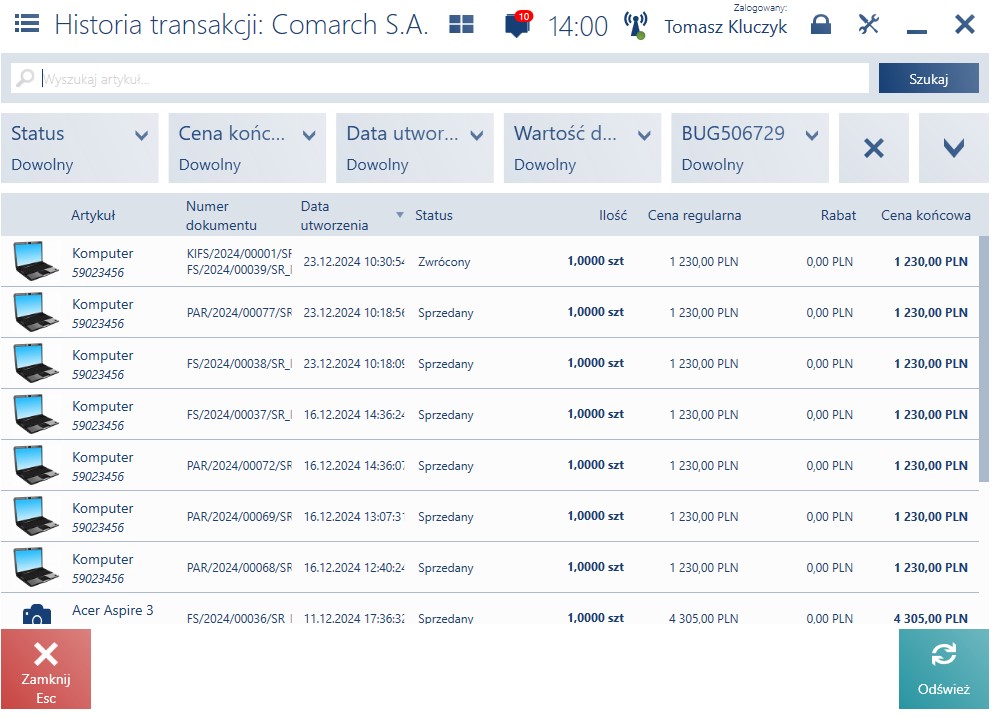Select document PAR/2024/00077/SR
Image resolution: width=994 pixels, height=718 pixels.
239,312
